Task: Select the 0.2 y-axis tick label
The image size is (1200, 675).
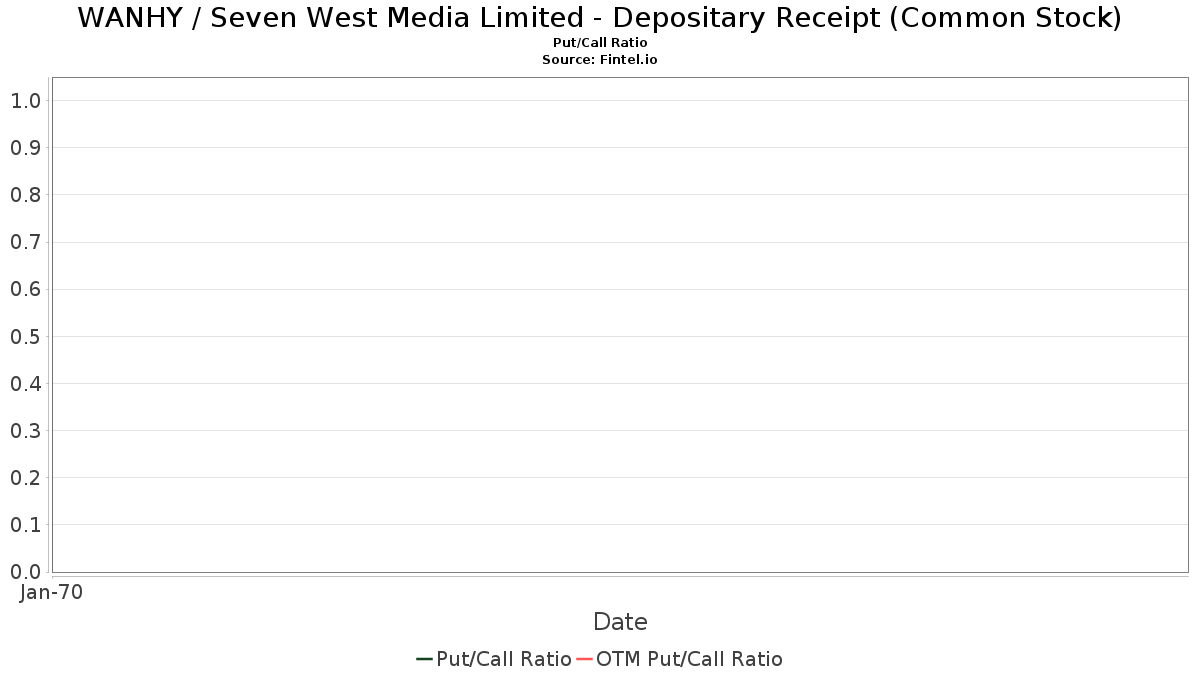Action: point(25,478)
